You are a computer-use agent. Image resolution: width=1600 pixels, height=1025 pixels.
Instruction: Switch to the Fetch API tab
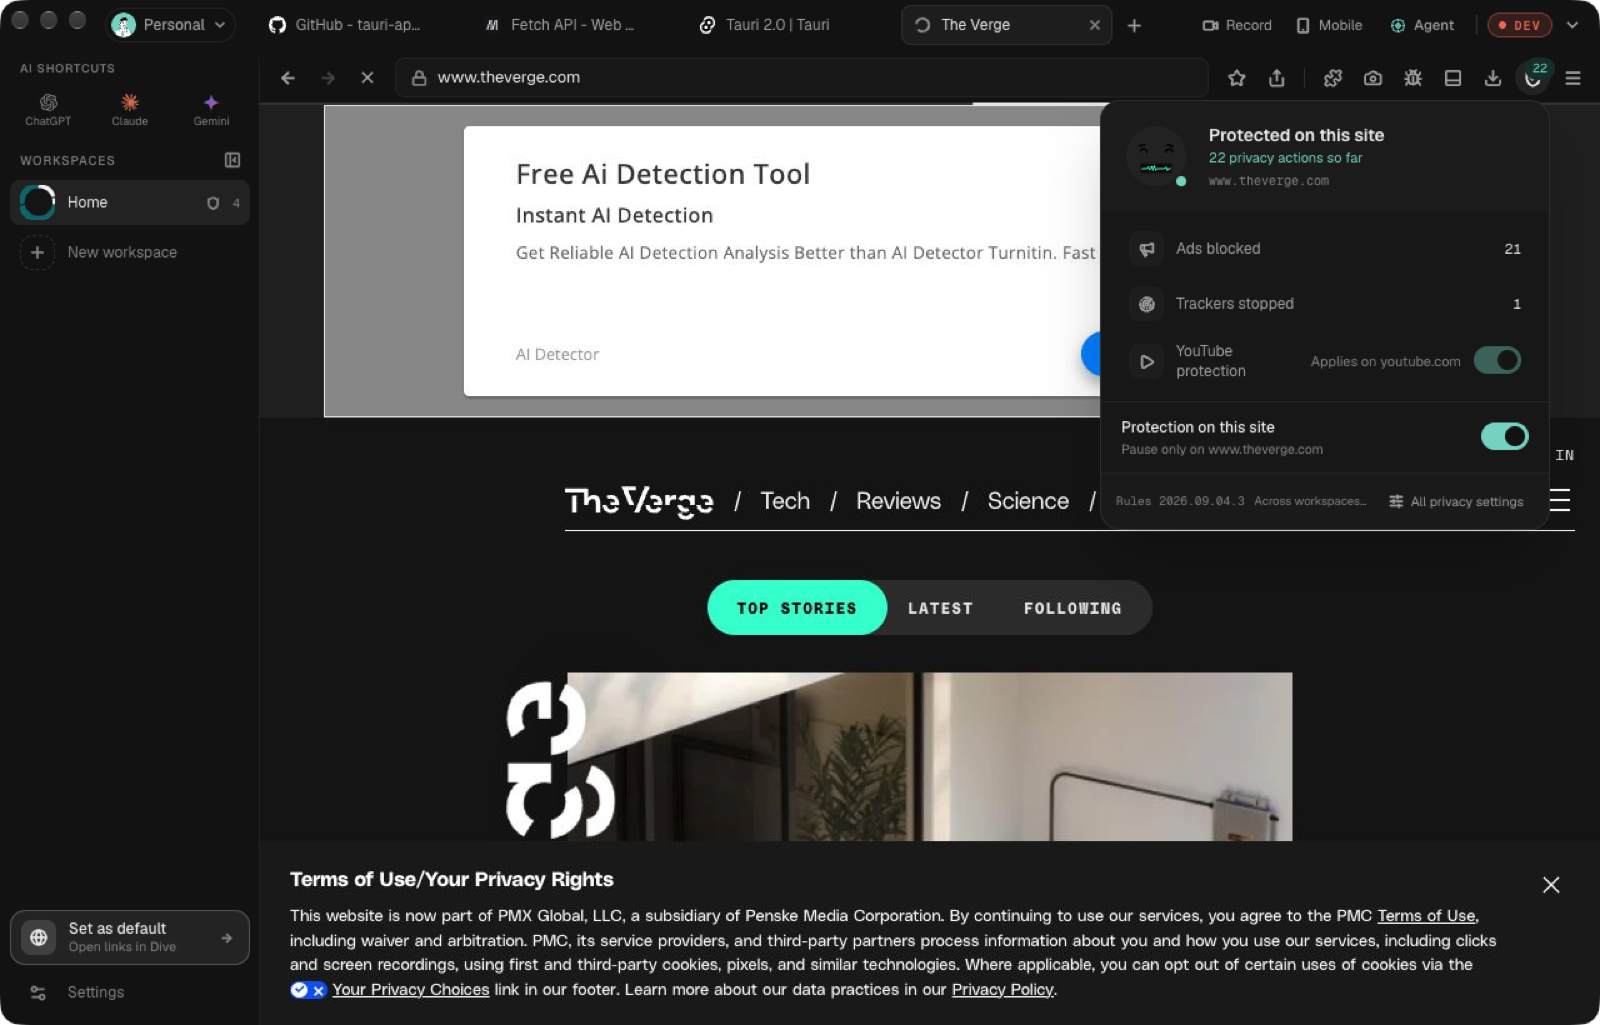pyautogui.click(x=560, y=25)
